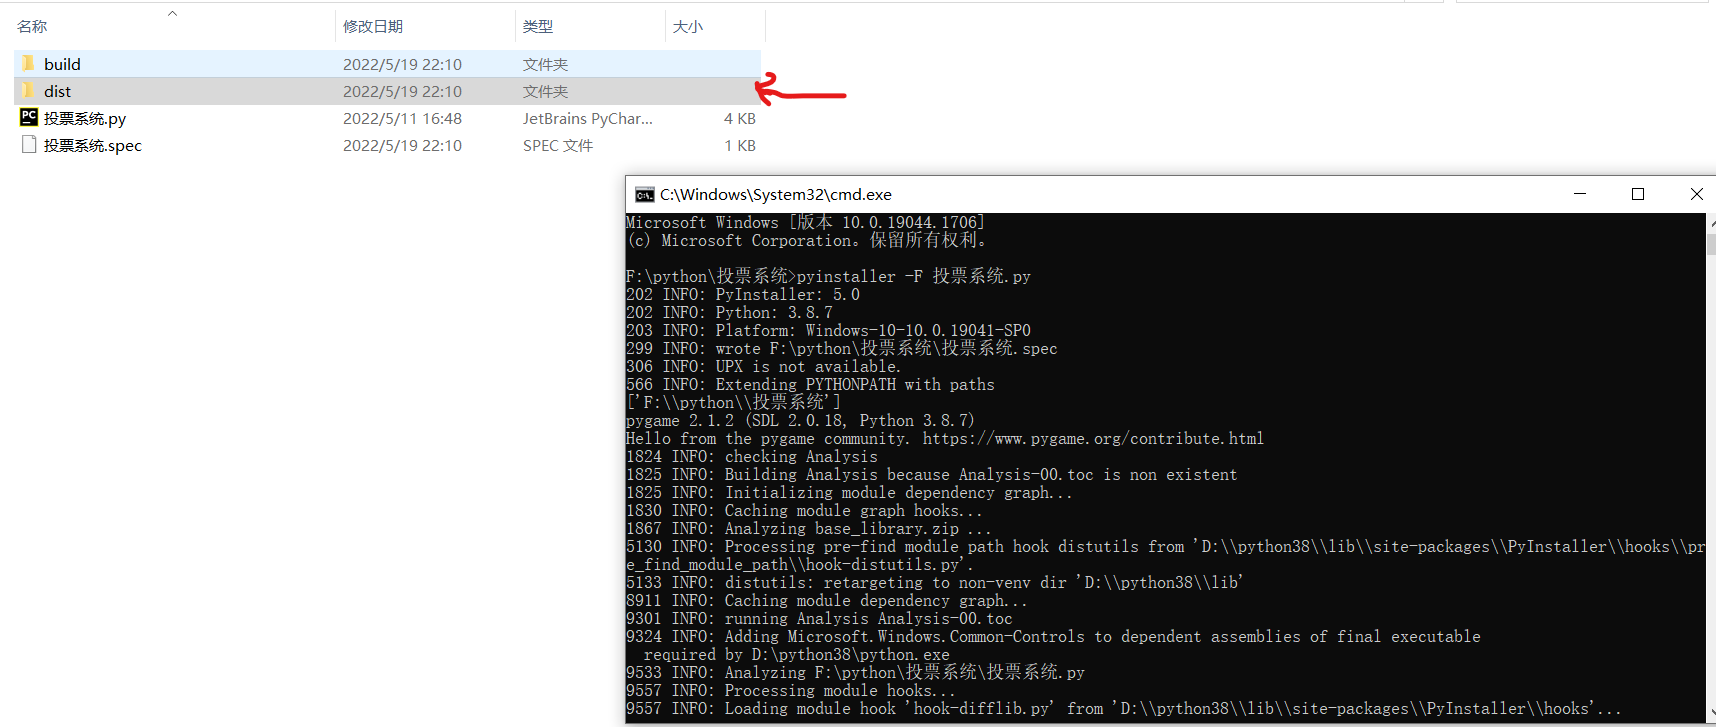1716x727 pixels.
Task: Click the sort direction arrow above 名称
Action: click(x=172, y=13)
